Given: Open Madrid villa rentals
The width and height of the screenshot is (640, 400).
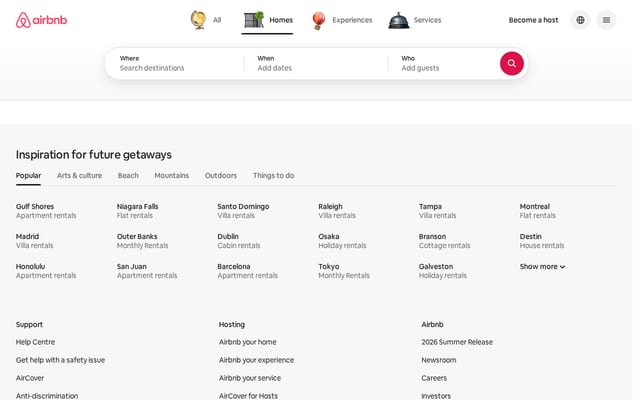Looking at the screenshot, I should coord(34,241).
